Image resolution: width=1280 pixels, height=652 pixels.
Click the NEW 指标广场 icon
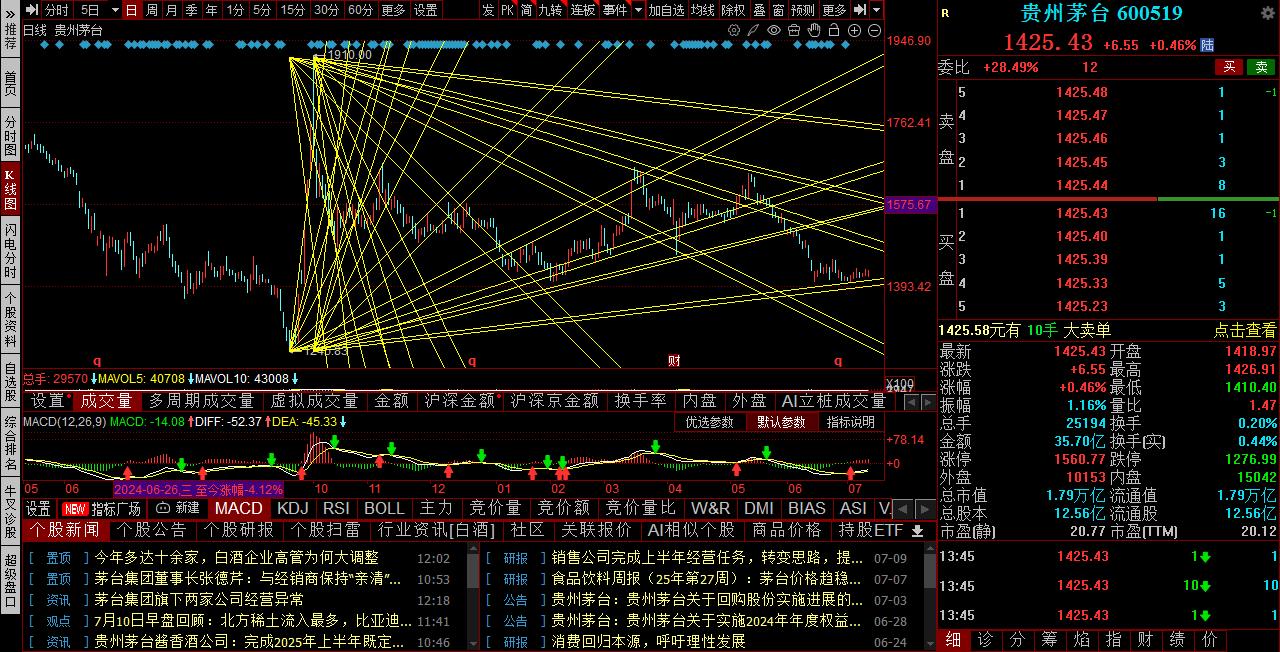point(101,509)
